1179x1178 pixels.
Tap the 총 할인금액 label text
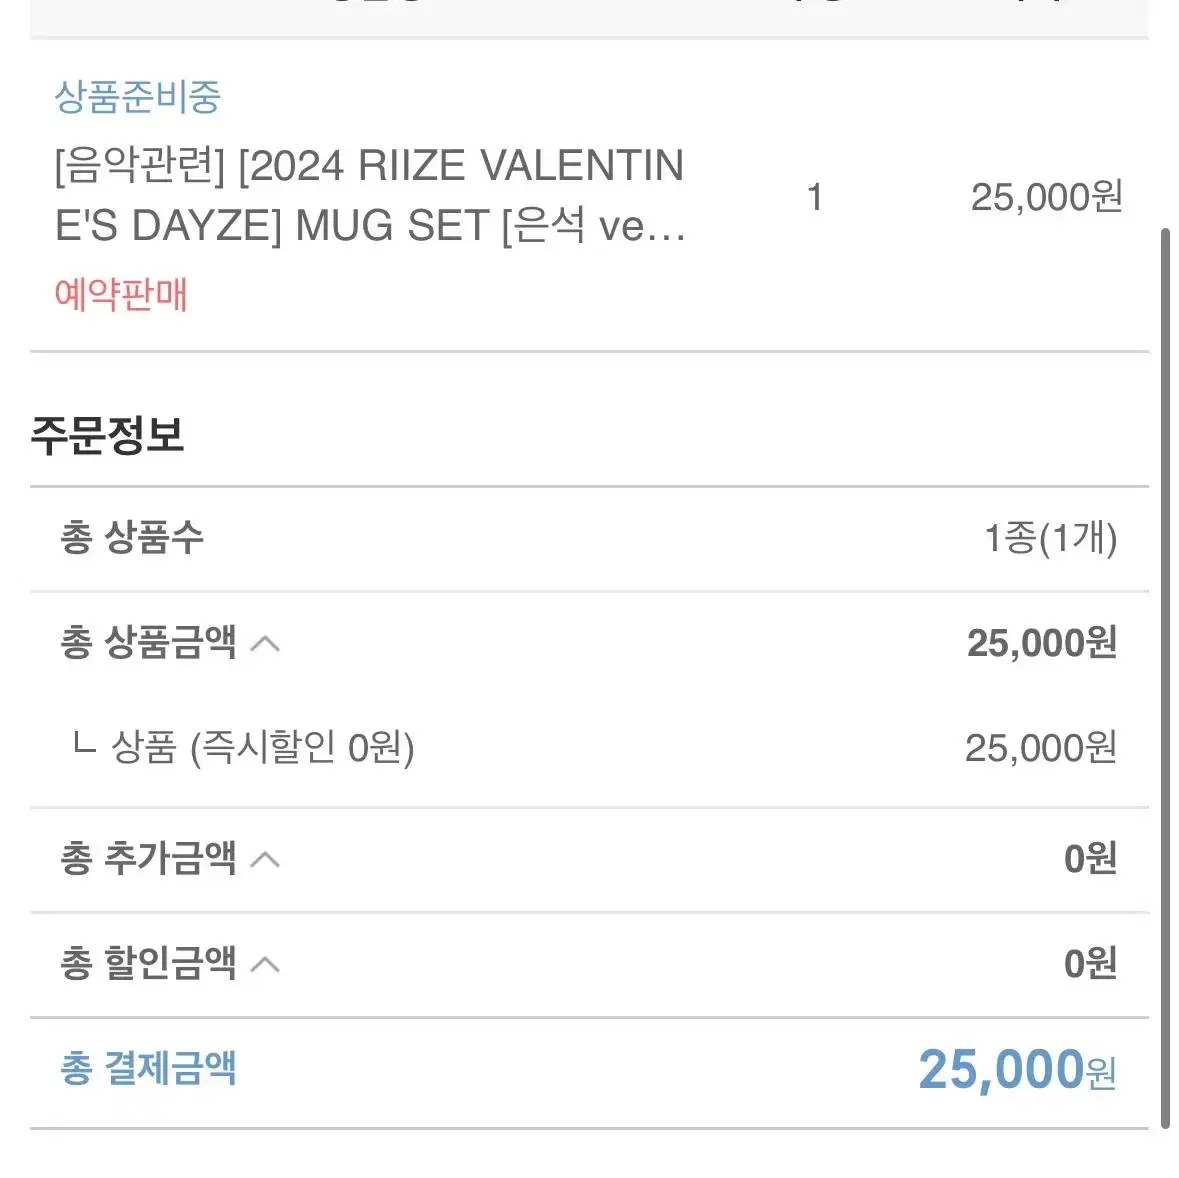148,963
